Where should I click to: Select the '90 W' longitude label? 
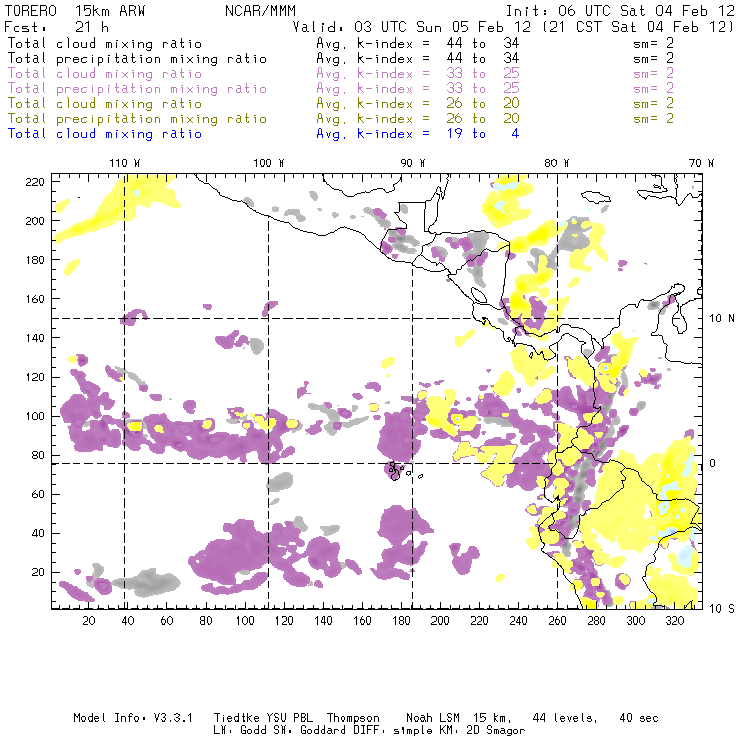point(413,163)
